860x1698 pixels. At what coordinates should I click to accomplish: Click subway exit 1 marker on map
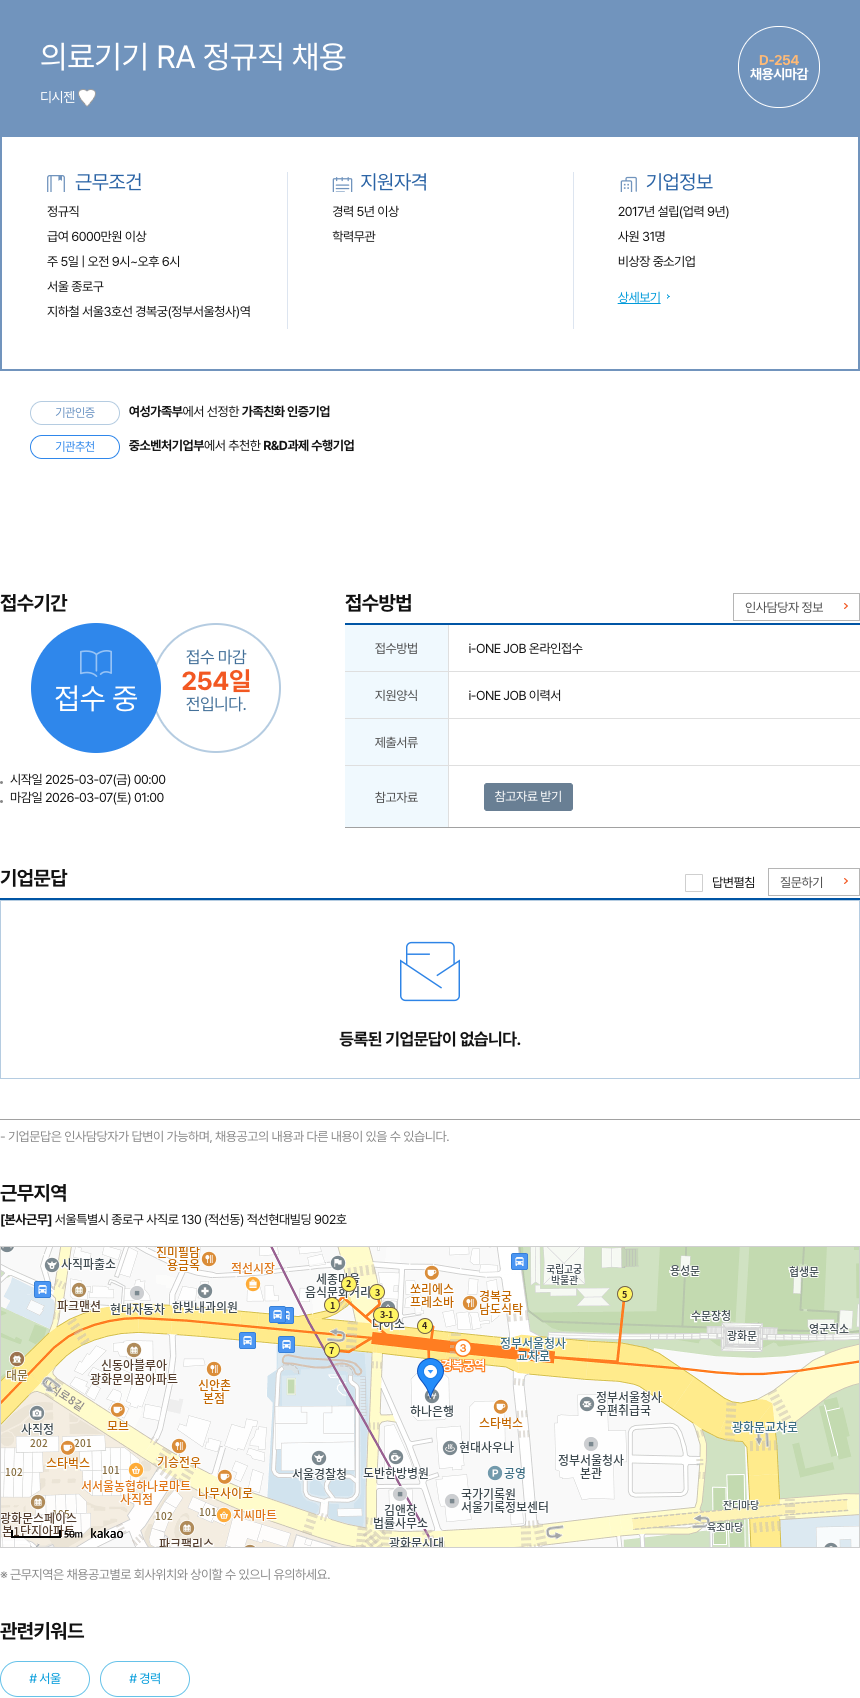pyautogui.click(x=332, y=1305)
